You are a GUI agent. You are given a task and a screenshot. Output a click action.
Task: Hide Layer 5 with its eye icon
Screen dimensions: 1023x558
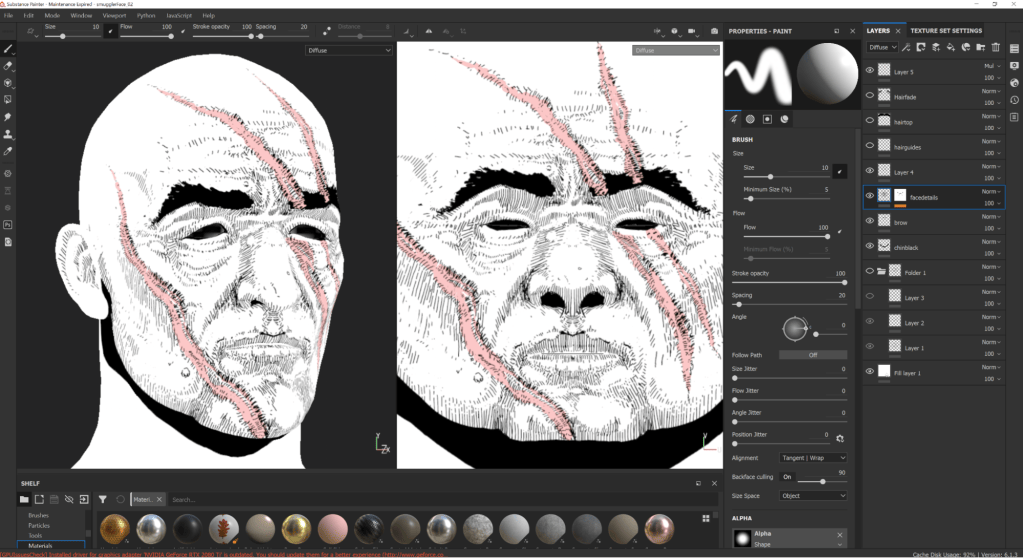point(870,70)
